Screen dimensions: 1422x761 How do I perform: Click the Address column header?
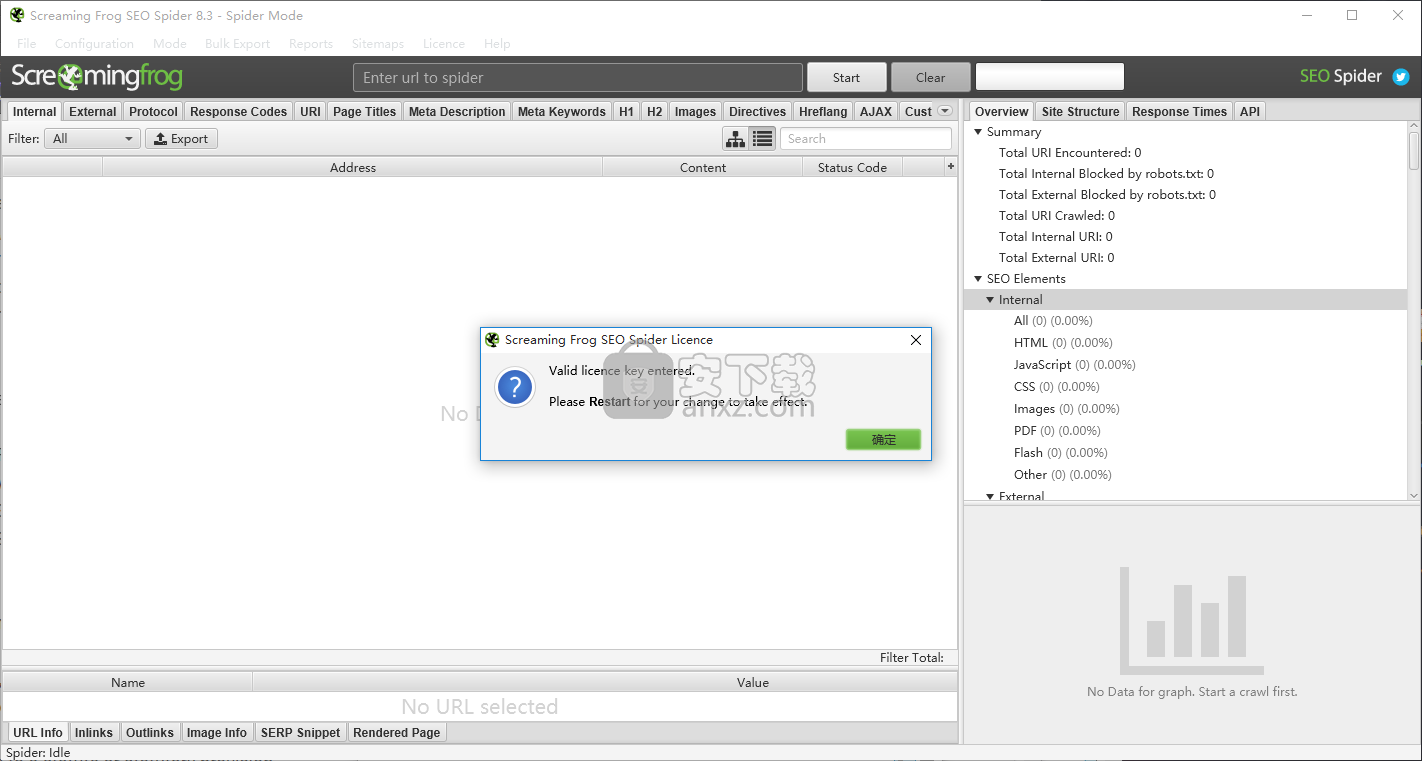click(x=353, y=167)
